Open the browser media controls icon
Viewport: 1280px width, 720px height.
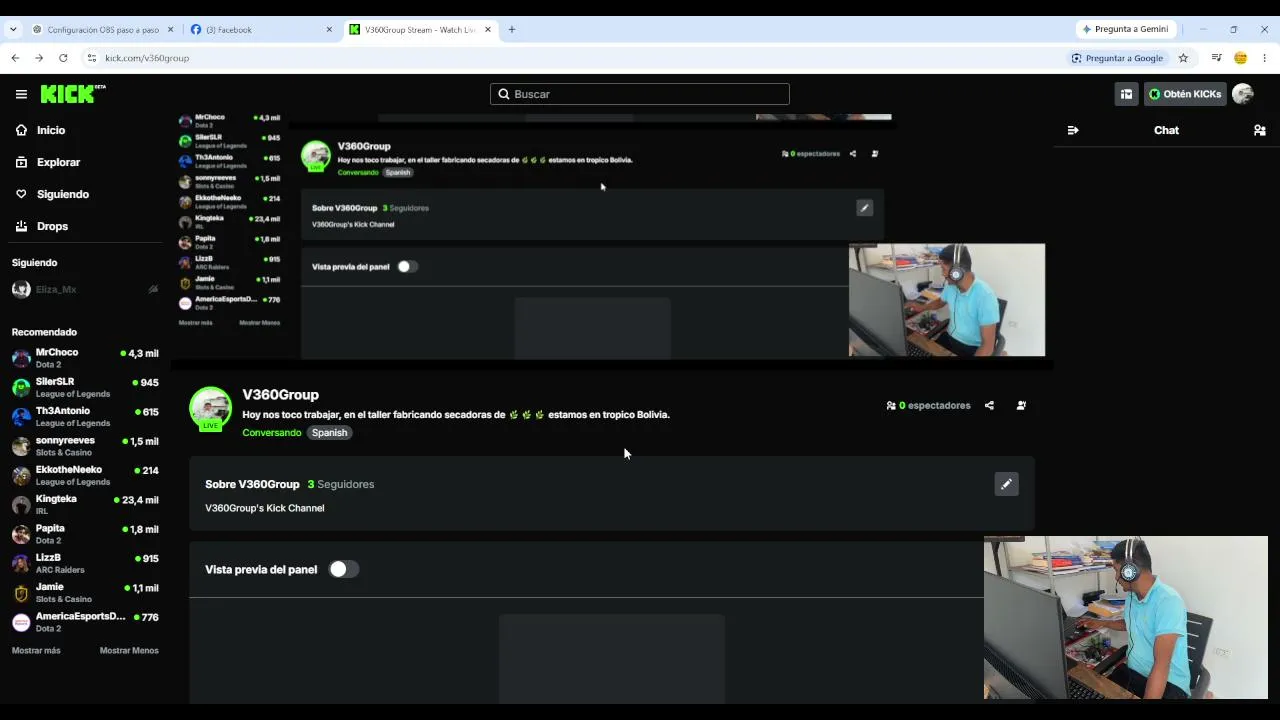point(1216,58)
